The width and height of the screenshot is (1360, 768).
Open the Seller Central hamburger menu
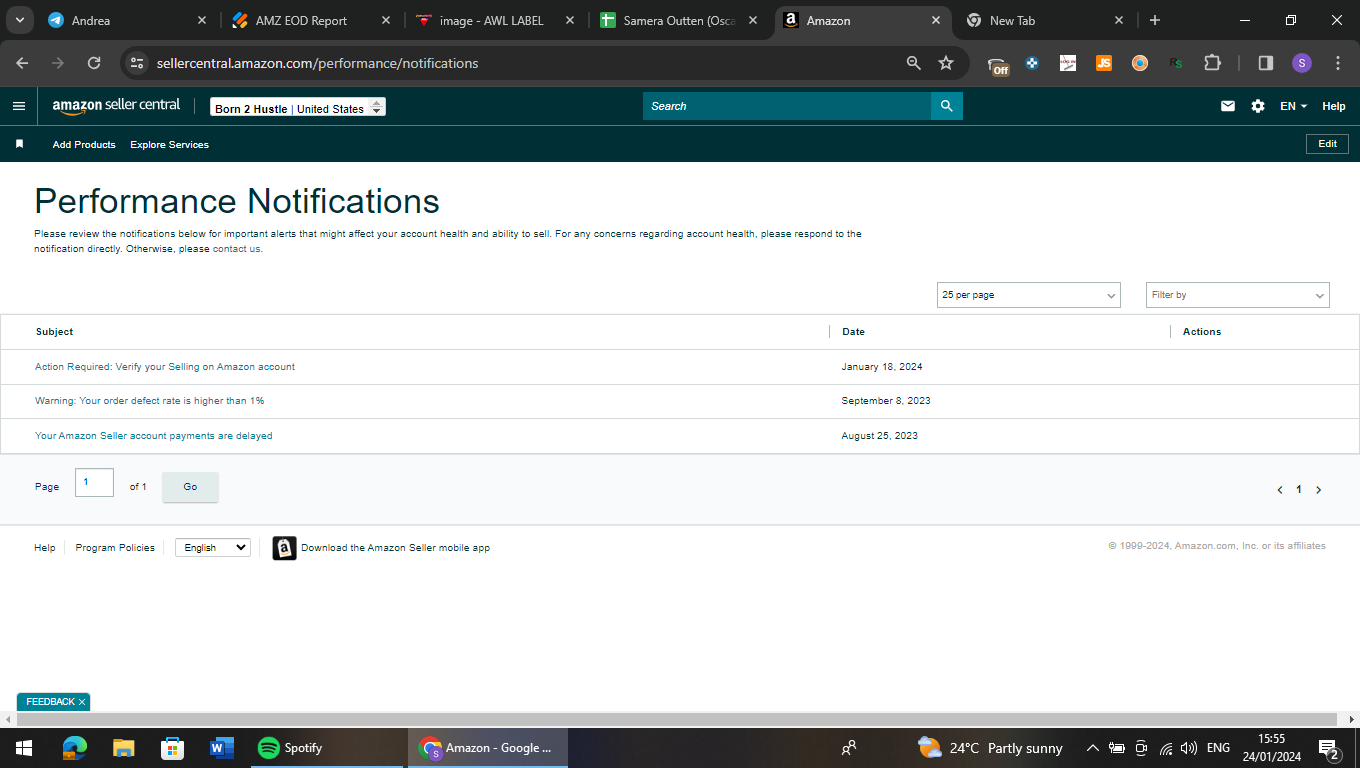(19, 106)
